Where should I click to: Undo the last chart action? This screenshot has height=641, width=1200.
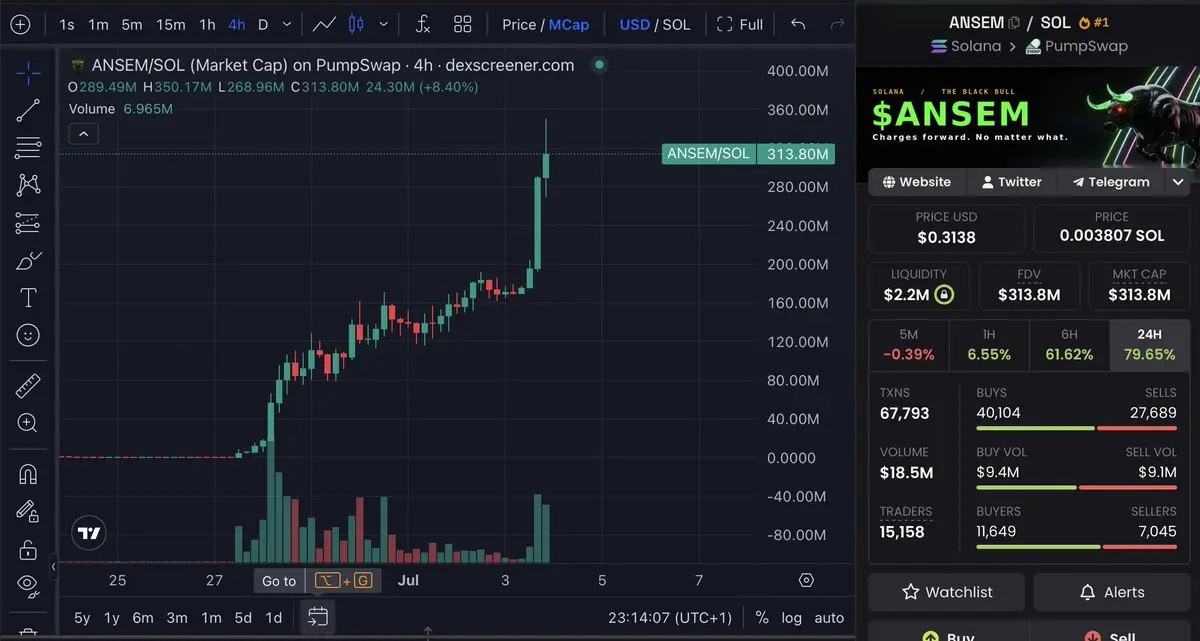tap(798, 24)
